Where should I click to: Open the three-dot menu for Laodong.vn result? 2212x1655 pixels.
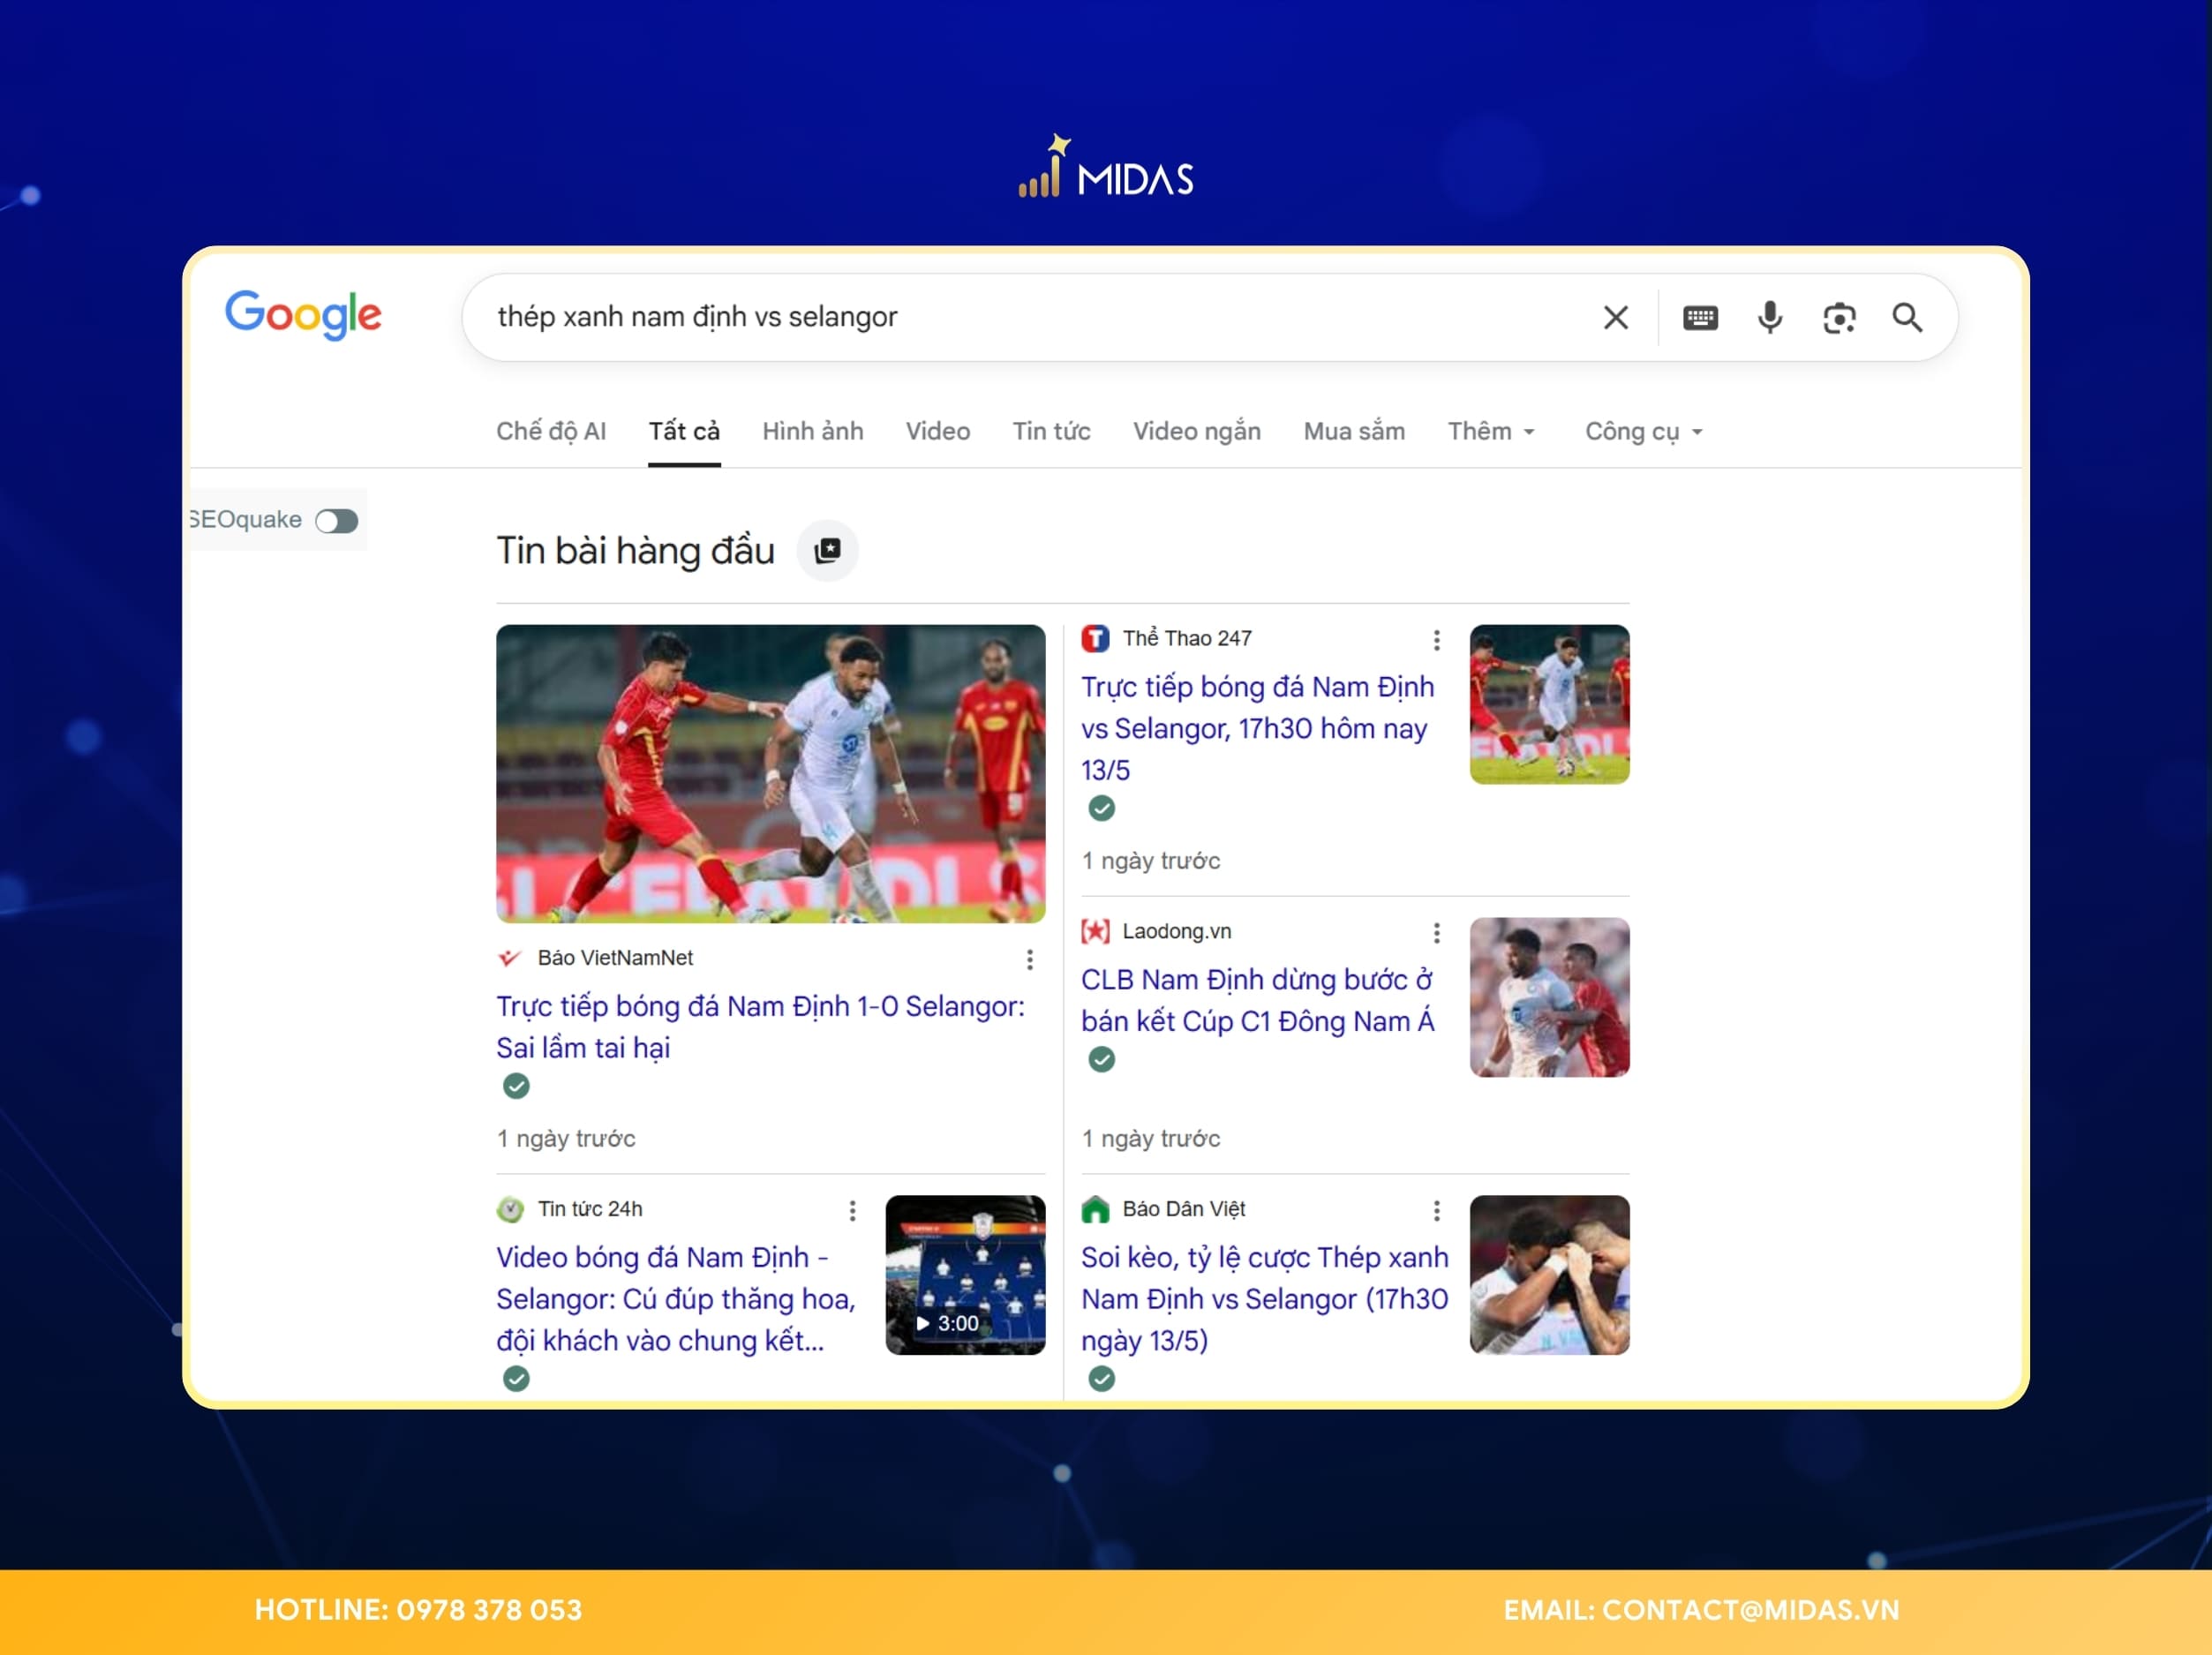click(x=1436, y=933)
